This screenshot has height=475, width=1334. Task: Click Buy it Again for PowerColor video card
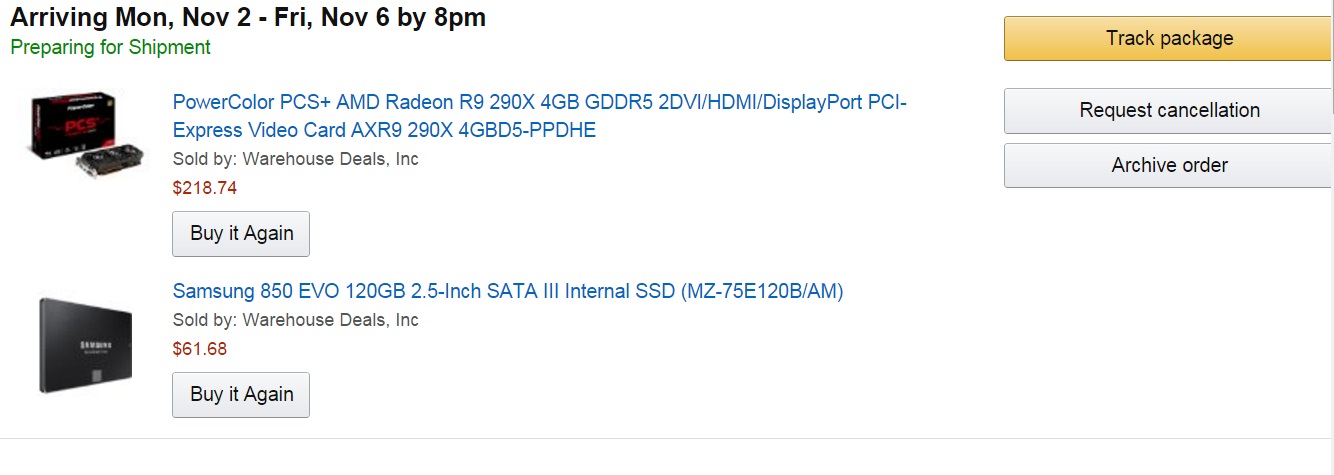point(241,234)
